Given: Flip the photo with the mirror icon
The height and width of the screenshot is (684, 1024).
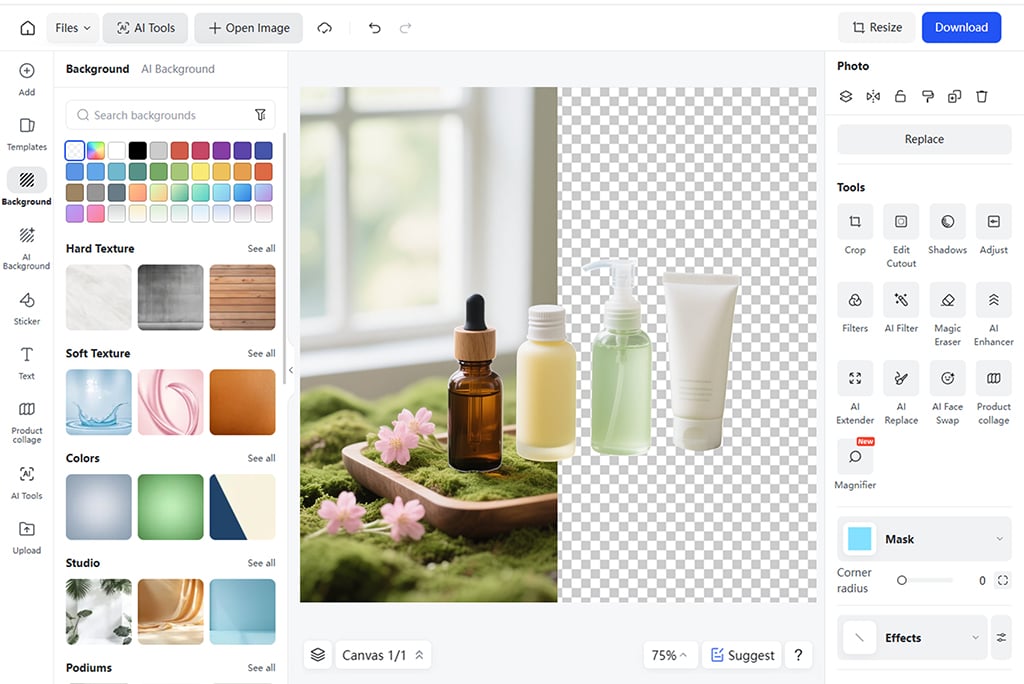Looking at the screenshot, I should pyautogui.click(x=873, y=97).
